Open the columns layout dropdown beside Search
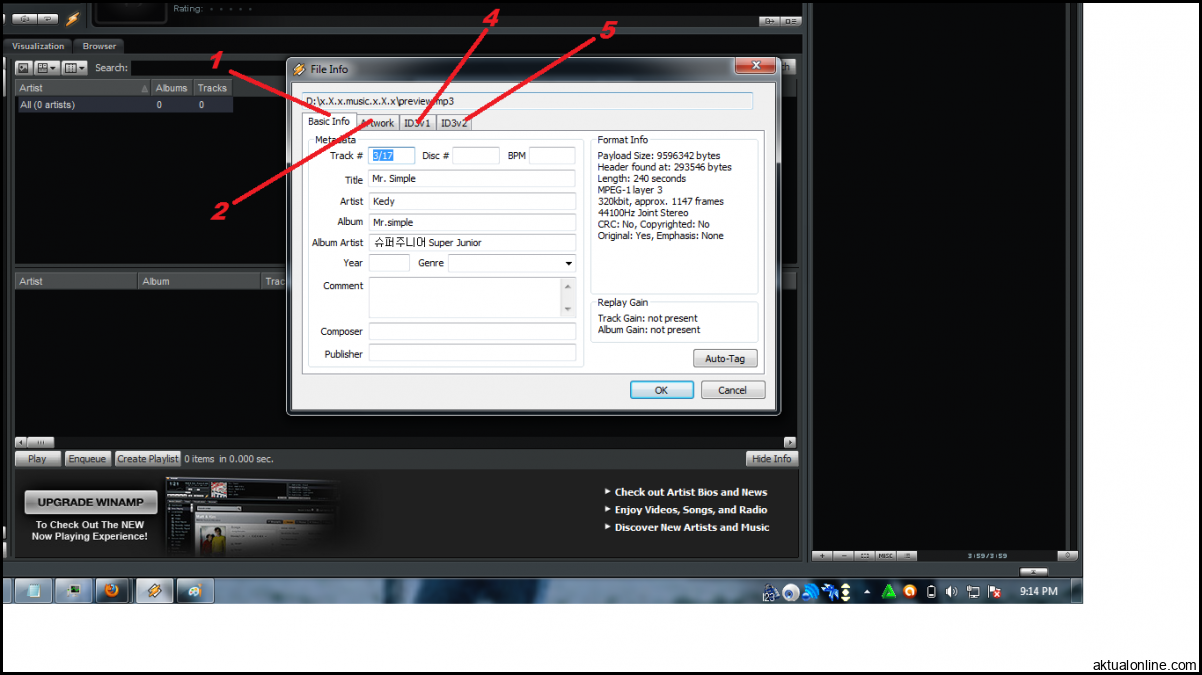The image size is (1202, 675). click(75, 68)
